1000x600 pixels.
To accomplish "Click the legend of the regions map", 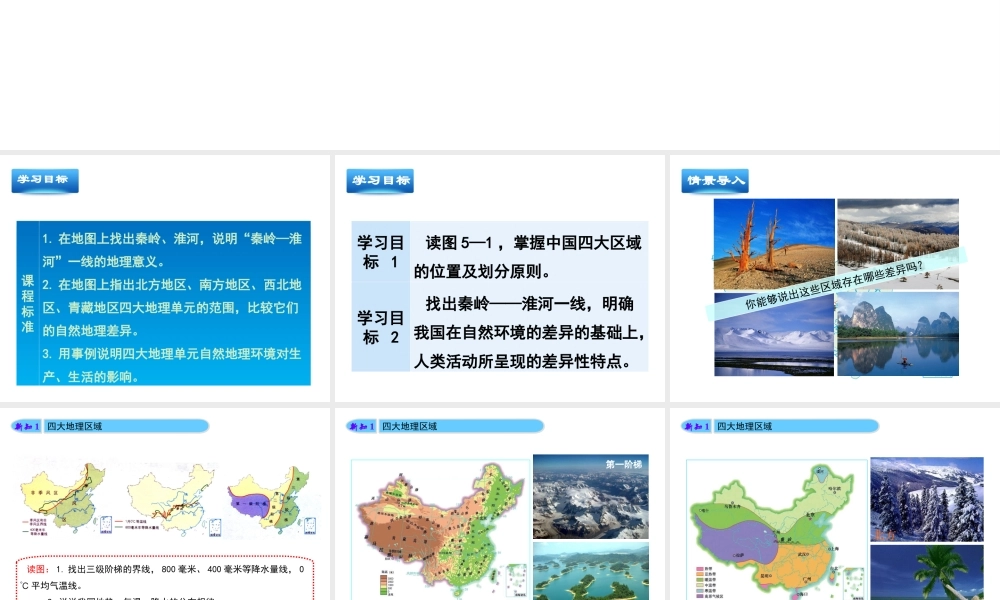I will pos(709,582).
